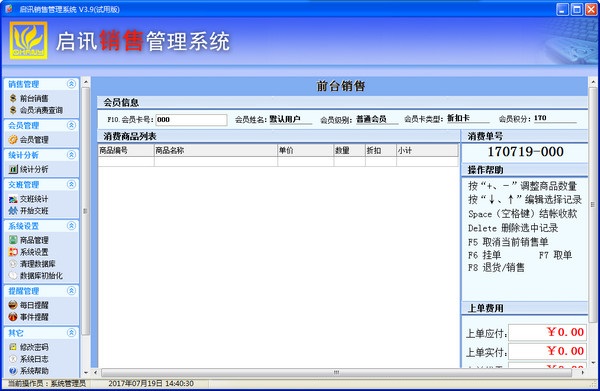600x391 pixels.
Task: Click the horizontal scrollbar right arrow
Action: coord(583,372)
